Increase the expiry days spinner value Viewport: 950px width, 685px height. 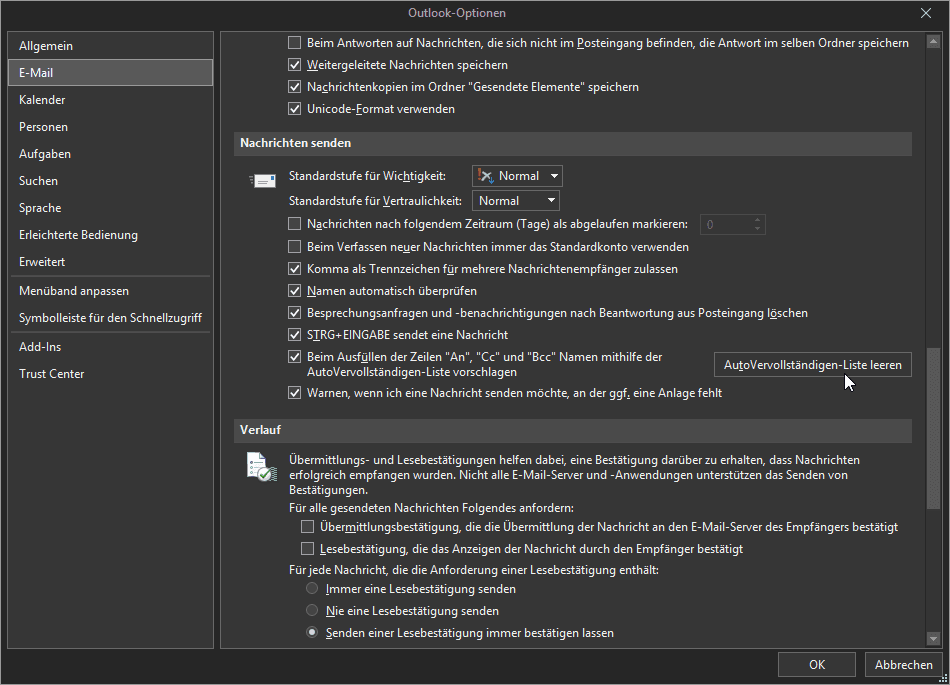(x=757, y=220)
